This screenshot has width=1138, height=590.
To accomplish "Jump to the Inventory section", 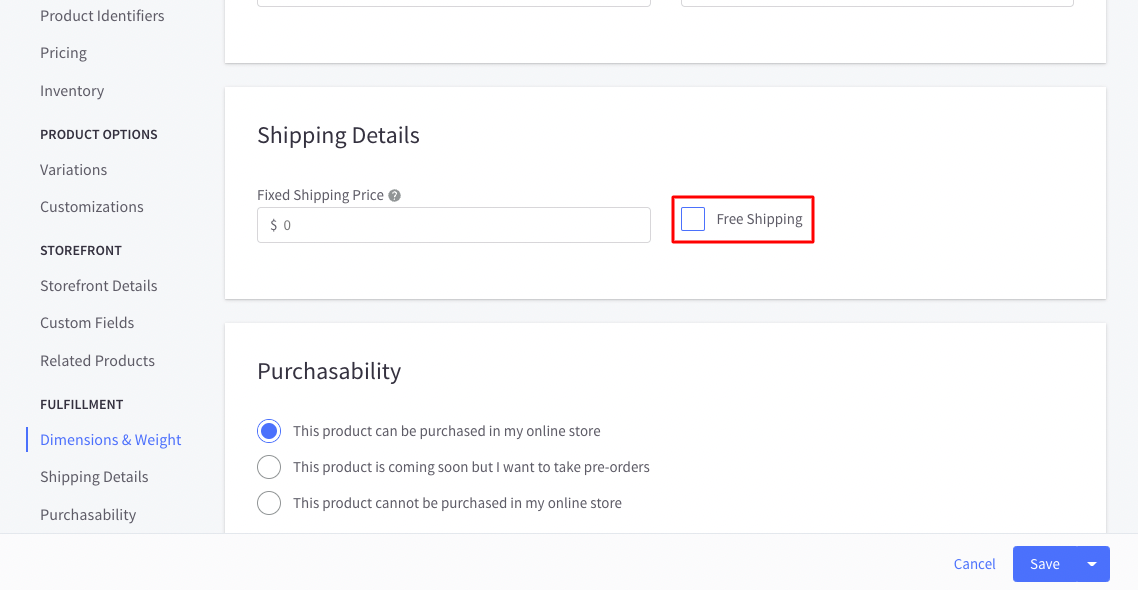I will tap(72, 91).
